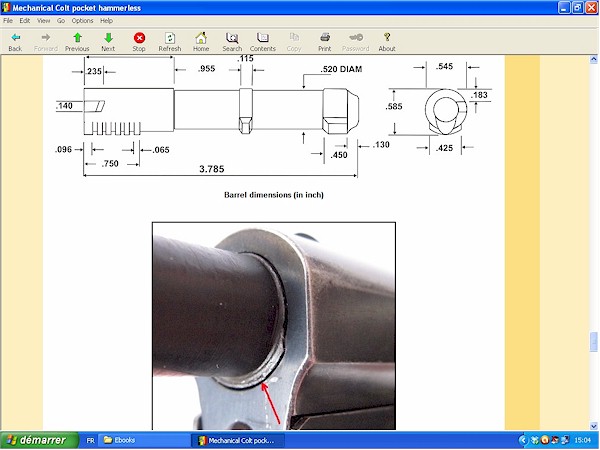
Task: Click the FR language indicator
Action: click(x=90, y=440)
